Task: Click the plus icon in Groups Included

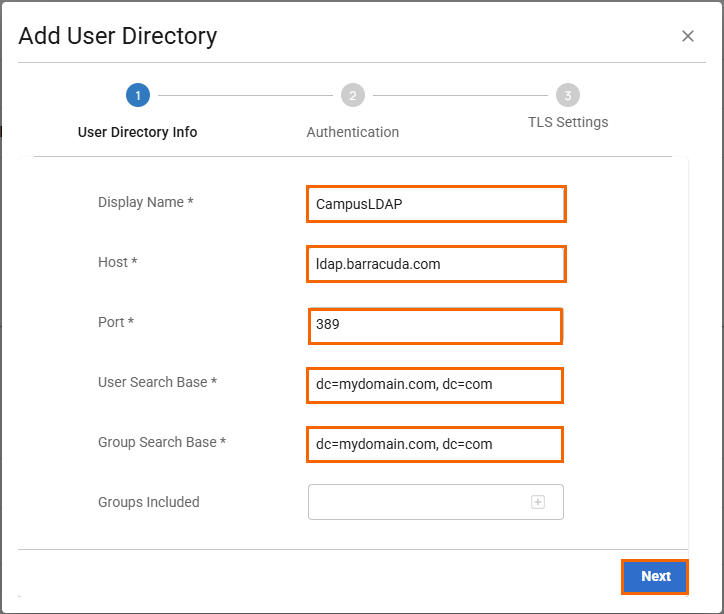Action: click(538, 502)
